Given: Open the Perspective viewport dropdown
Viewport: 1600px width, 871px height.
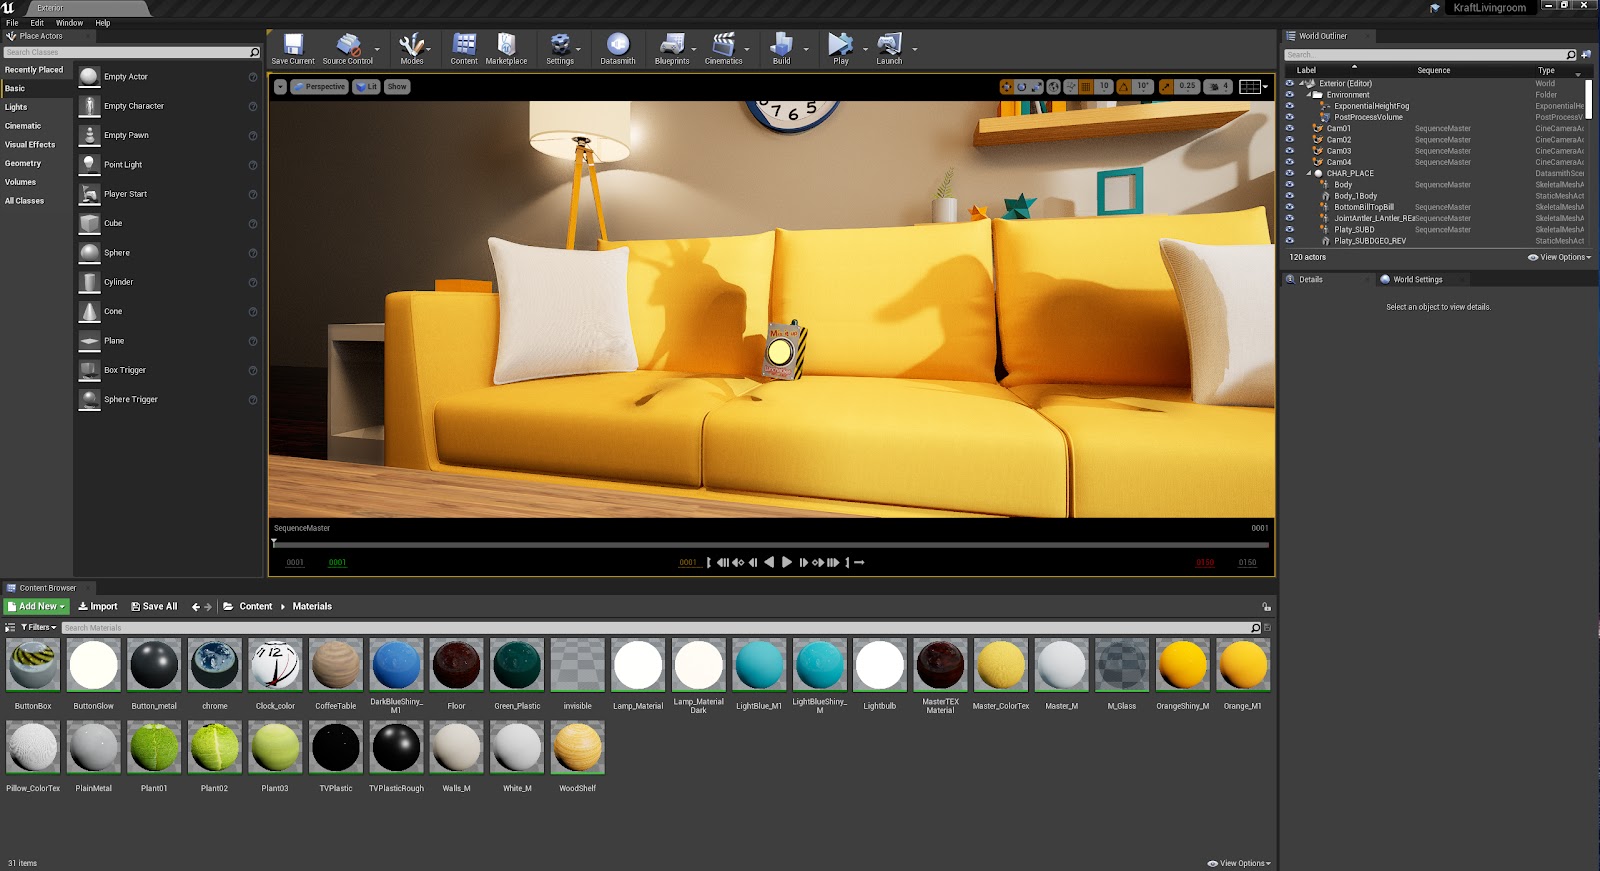Looking at the screenshot, I should click(x=319, y=87).
